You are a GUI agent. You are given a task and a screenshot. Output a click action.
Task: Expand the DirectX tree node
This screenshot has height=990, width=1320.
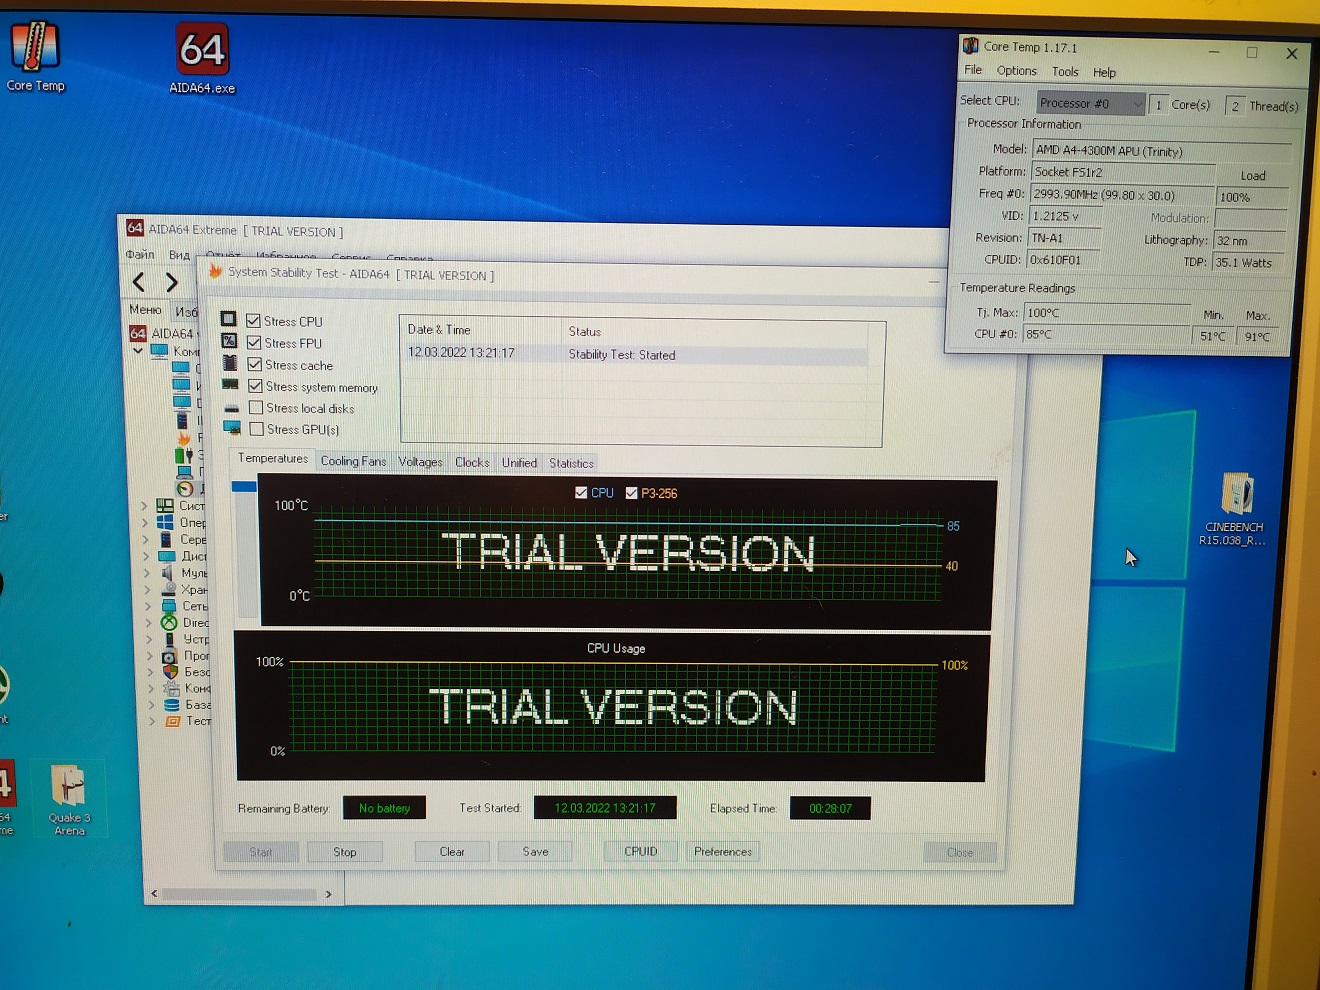(x=149, y=622)
